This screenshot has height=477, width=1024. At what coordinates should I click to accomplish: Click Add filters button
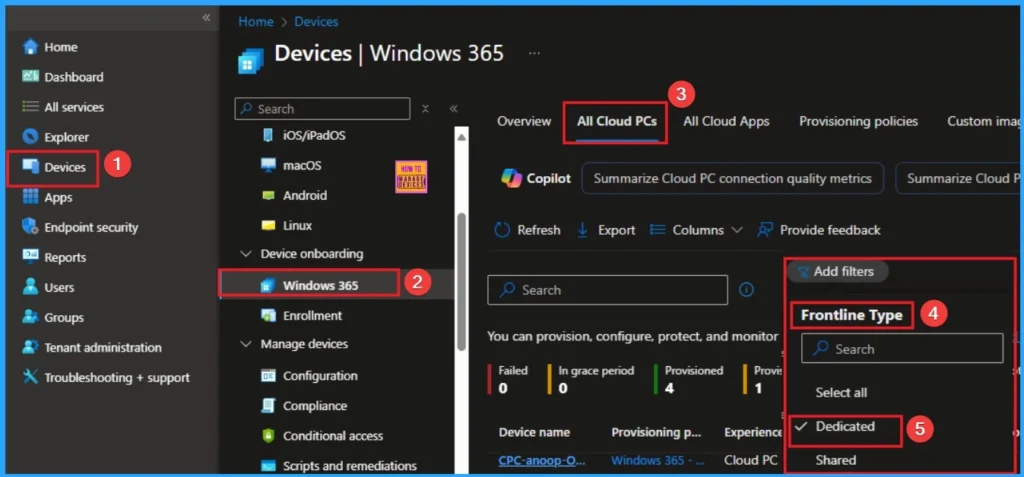coord(837,271)
